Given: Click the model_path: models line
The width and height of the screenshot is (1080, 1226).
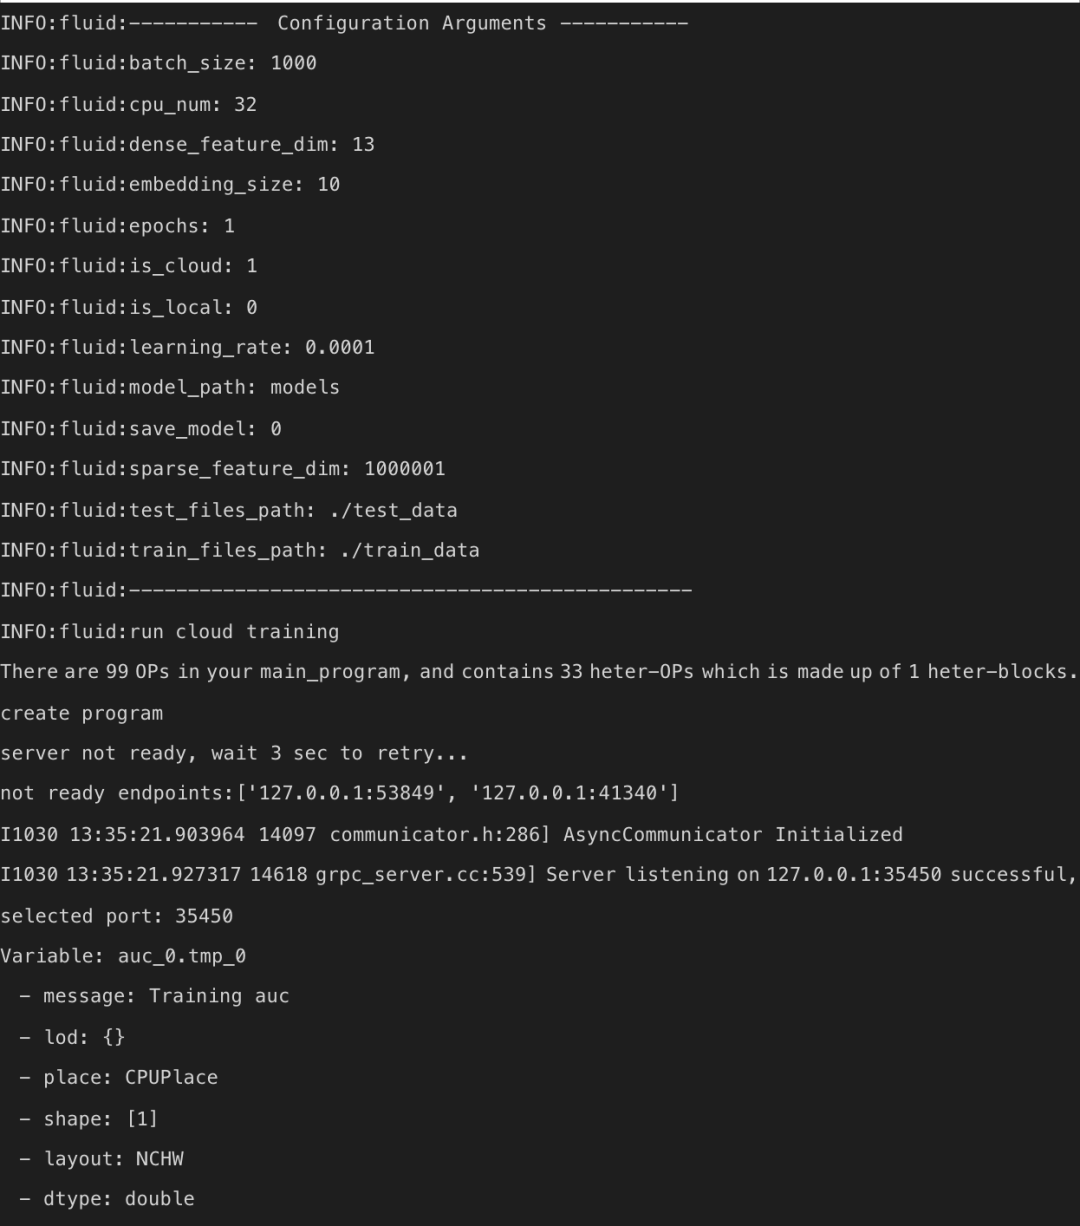Looking at the screenshot, I should [170, 388].
